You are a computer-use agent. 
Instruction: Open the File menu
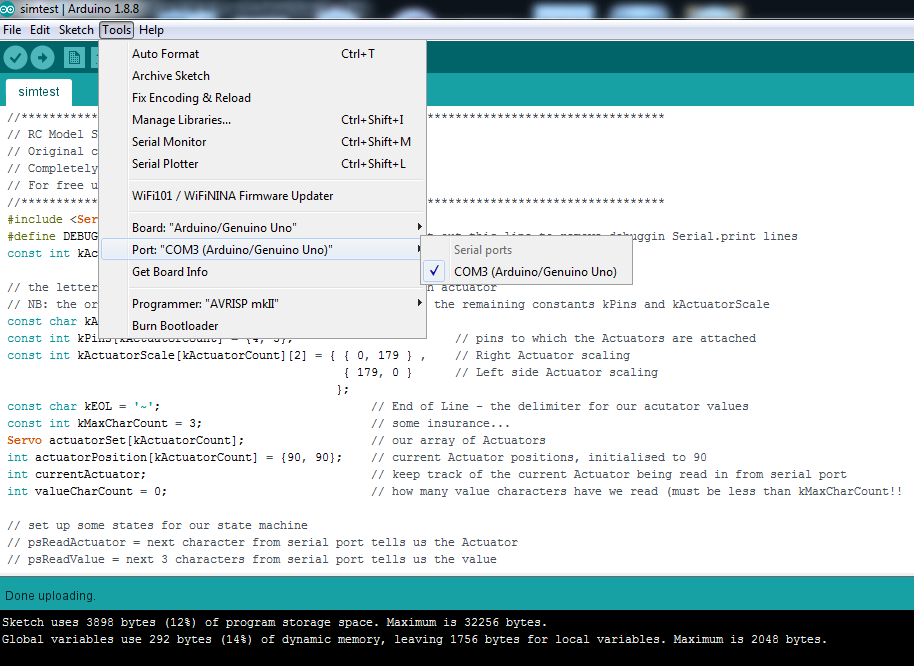point(12,30)
